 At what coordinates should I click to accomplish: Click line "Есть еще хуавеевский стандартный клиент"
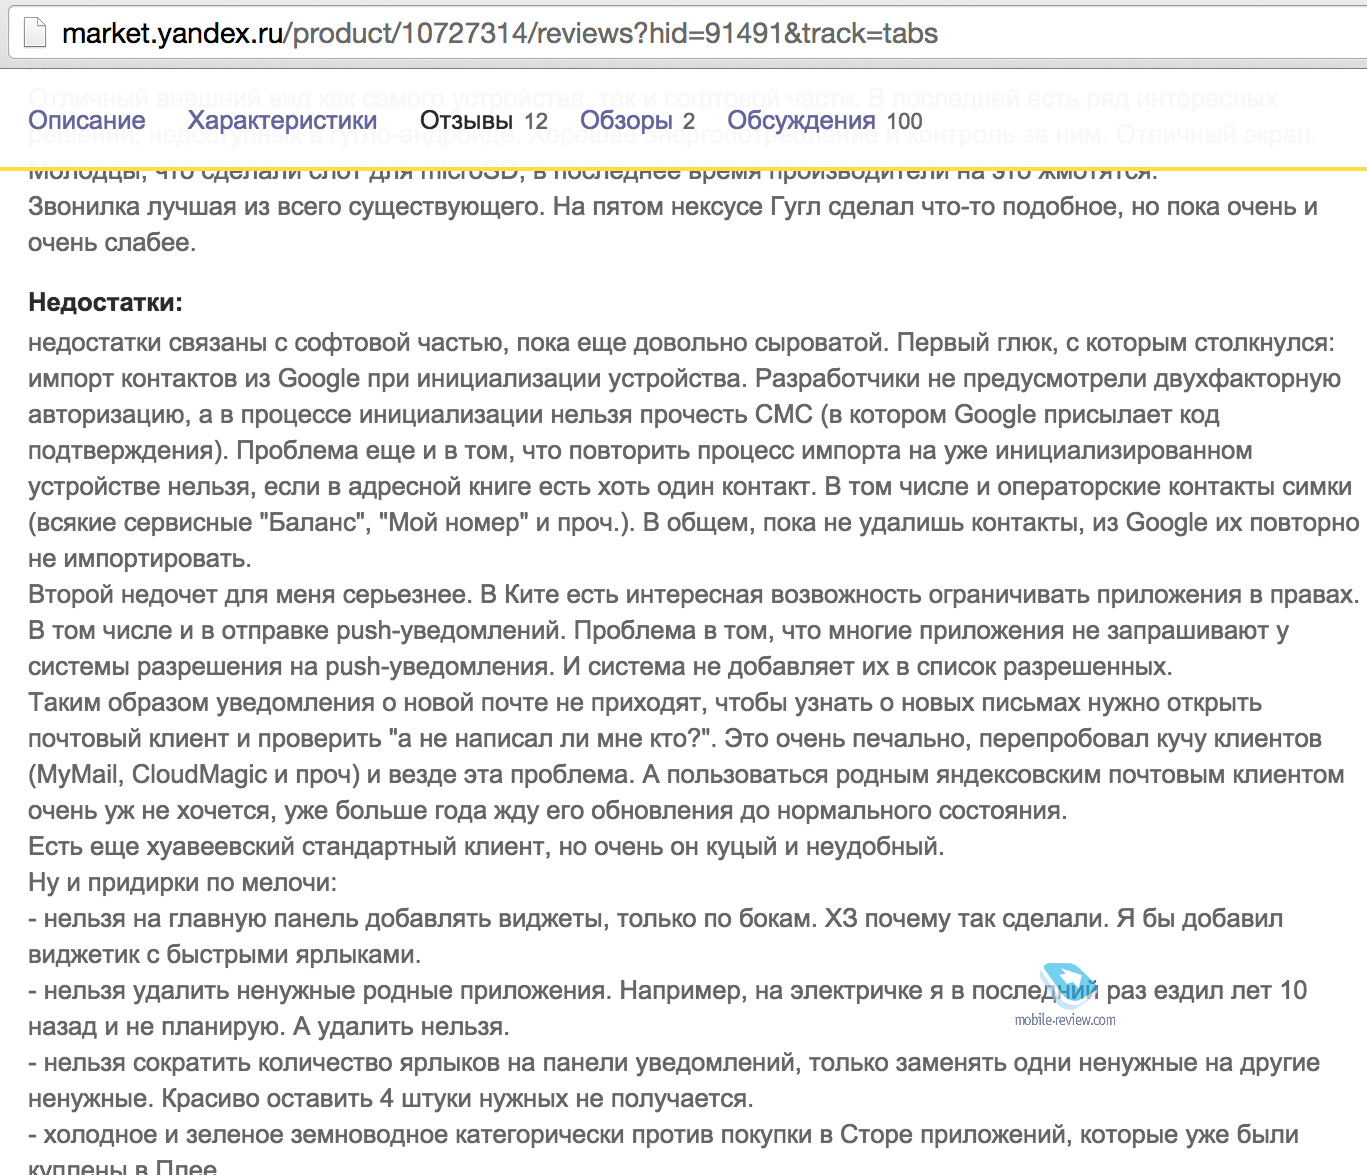(486, 847)
